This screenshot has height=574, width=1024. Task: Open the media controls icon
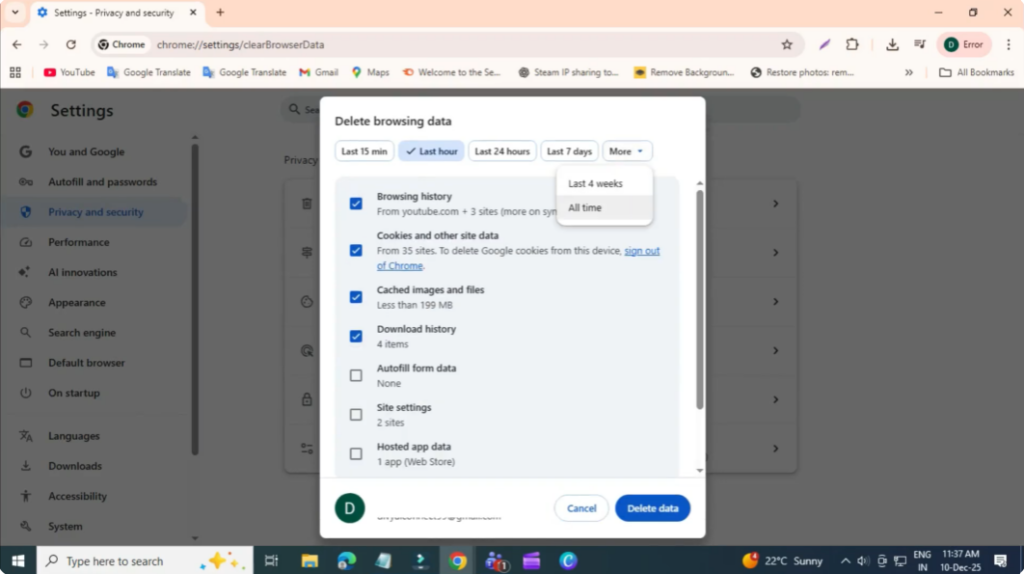tap(920, 44)
